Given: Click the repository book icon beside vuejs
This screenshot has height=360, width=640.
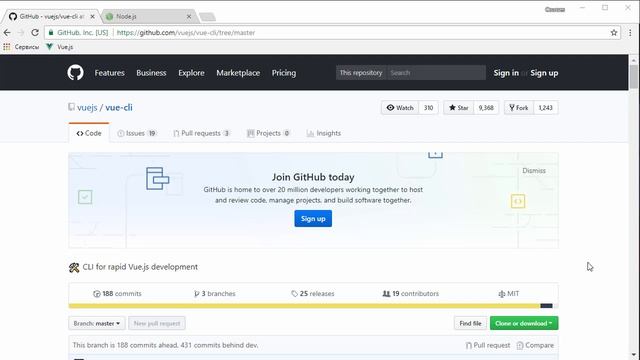Looking at the screenshot, I should [71, 107].
